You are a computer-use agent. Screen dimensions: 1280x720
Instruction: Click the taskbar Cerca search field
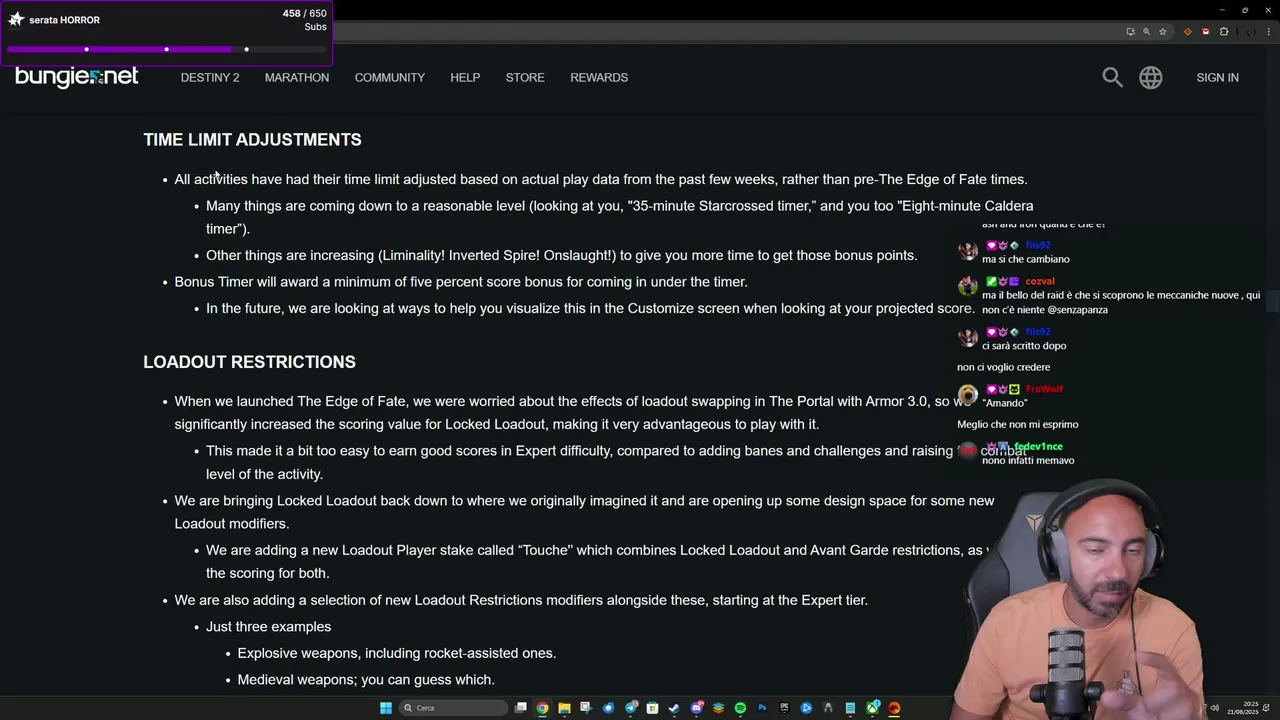[453, 708]
